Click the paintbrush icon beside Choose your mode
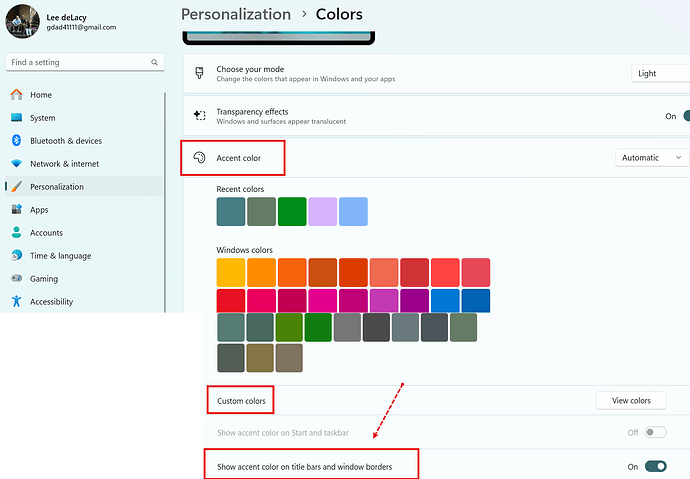This screenshot has width=690, height=479. [199, 73]
